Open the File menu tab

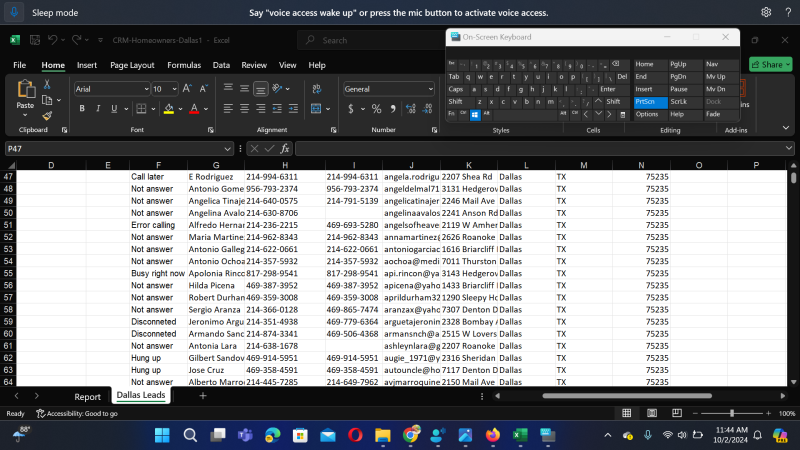[x=19, y=65]
